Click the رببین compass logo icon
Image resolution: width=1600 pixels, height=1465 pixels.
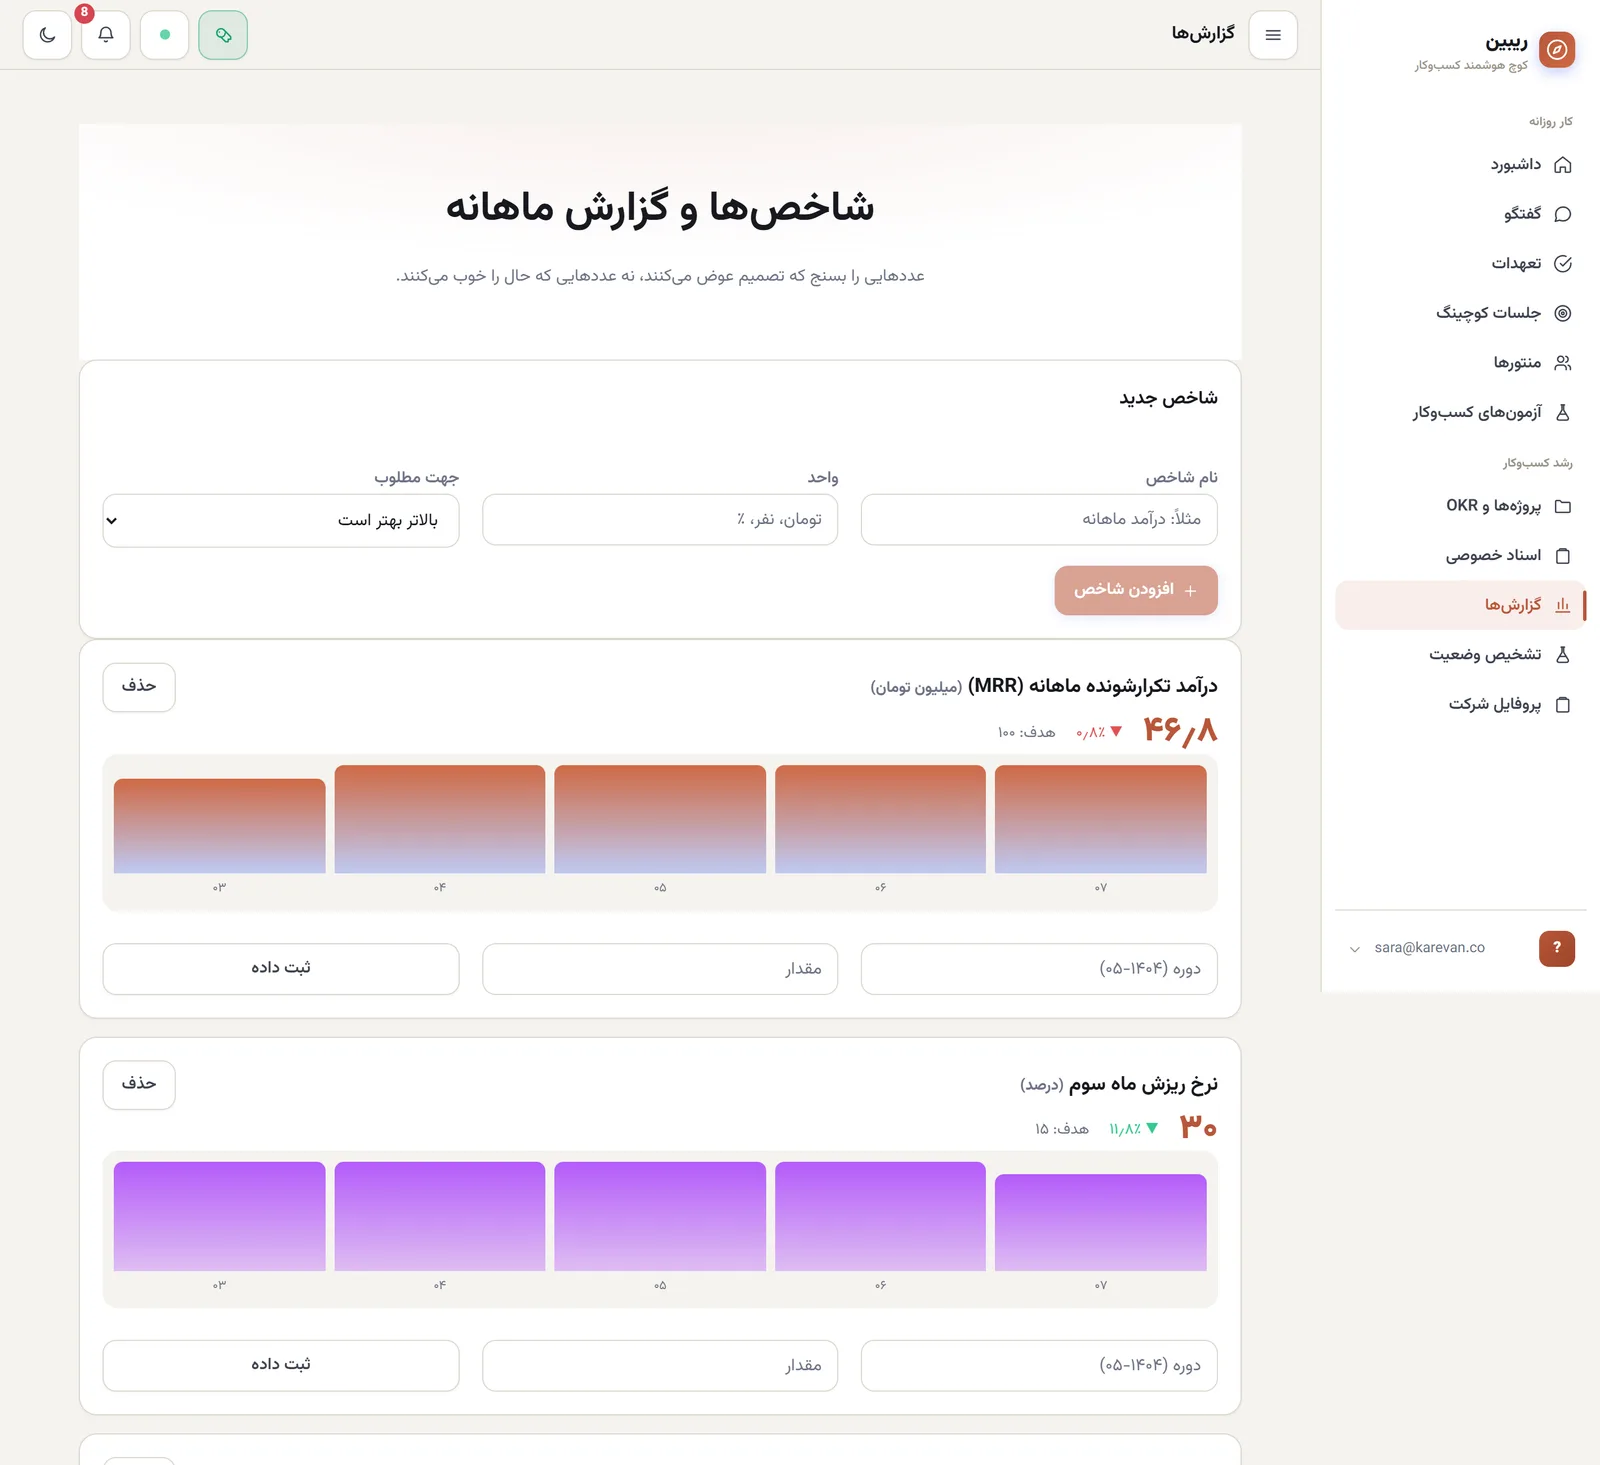pos(1557,49)
